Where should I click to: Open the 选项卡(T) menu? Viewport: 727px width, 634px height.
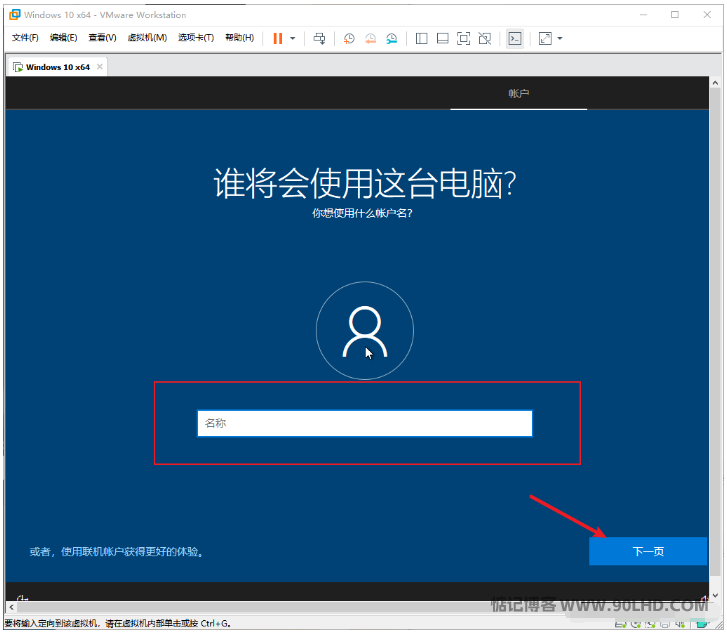(x=196, y=38)
